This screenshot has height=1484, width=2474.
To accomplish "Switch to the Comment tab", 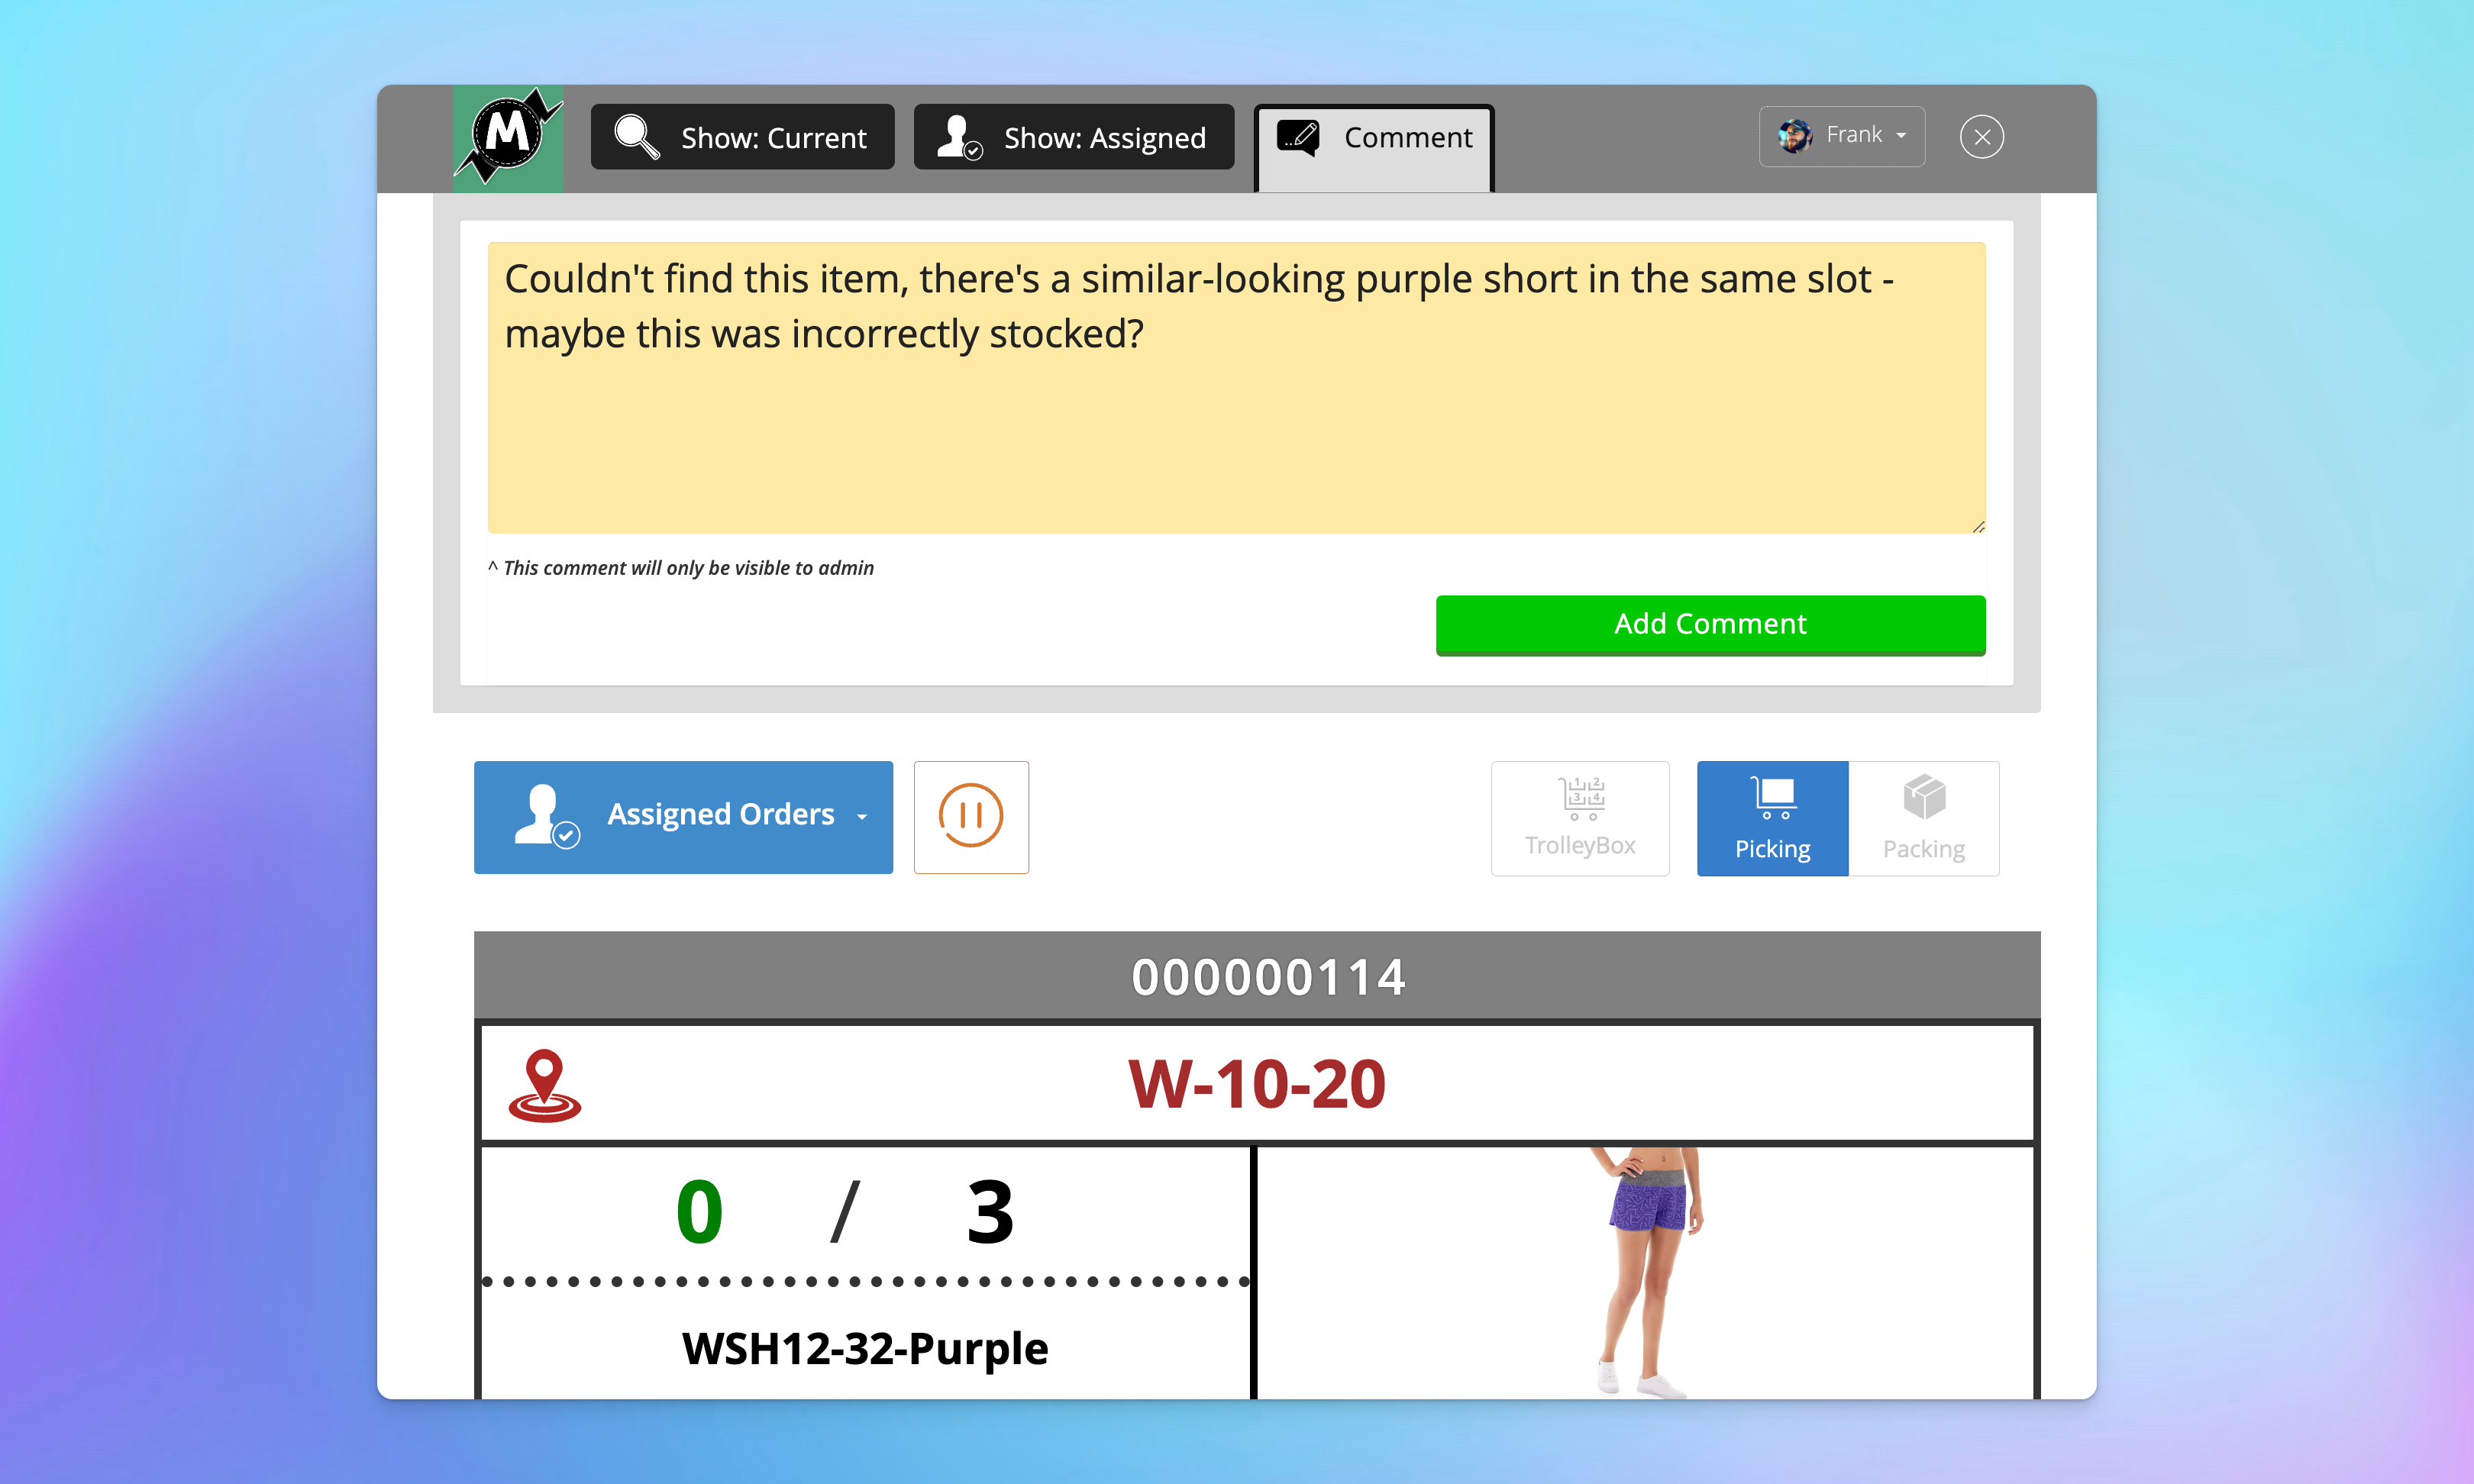I will pyautogui.click(x=1374, y=147).
